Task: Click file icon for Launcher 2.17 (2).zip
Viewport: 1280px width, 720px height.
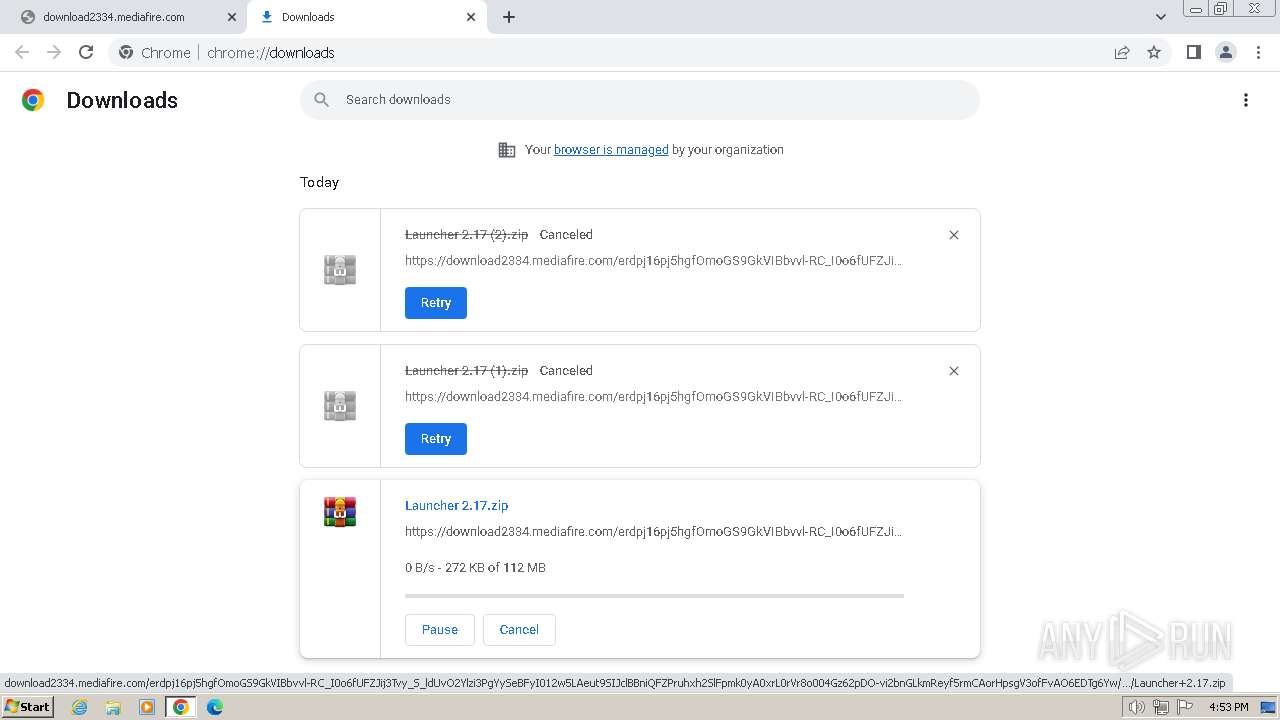Action: click(340, 270)
